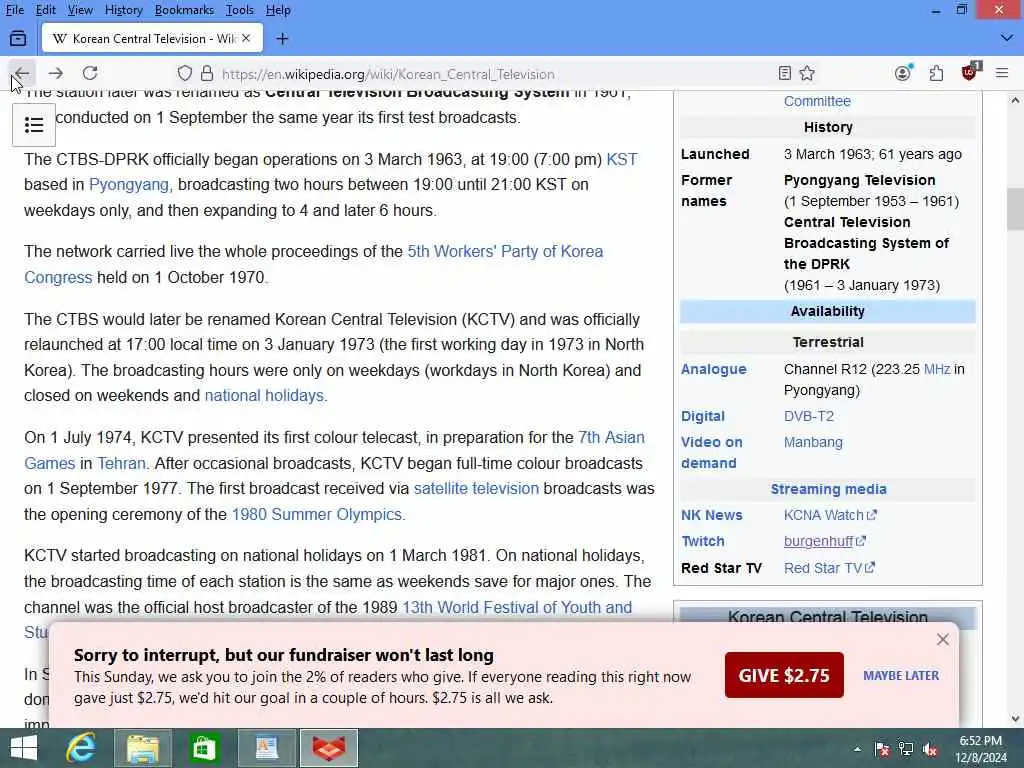Open File Explorer from taskbar

tap(142, 748)
